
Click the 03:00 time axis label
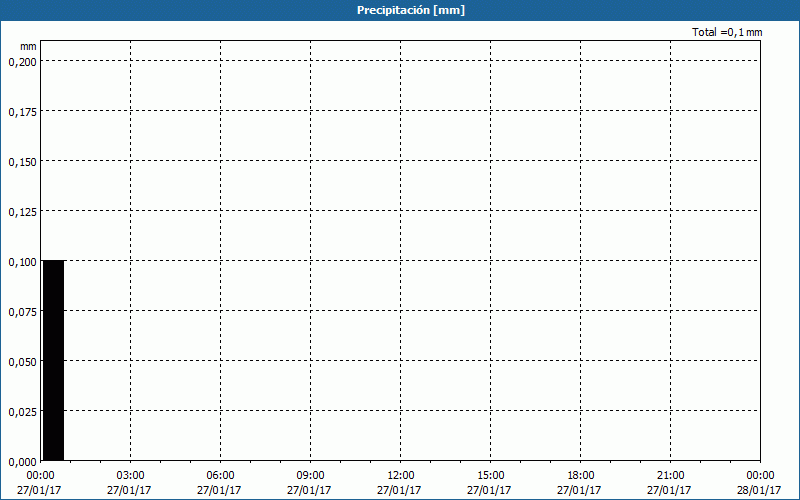click(130, 476)
